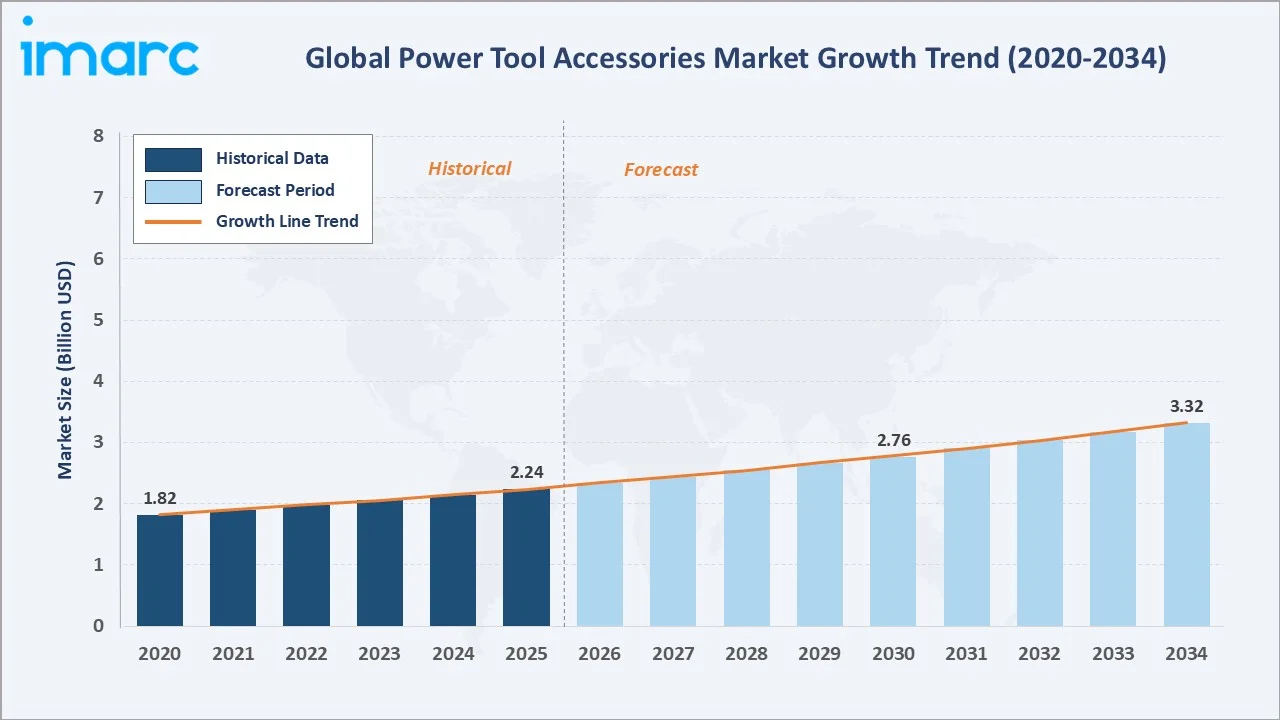
Task: Click the y-axis tick label 3
Action: point(98,442)
